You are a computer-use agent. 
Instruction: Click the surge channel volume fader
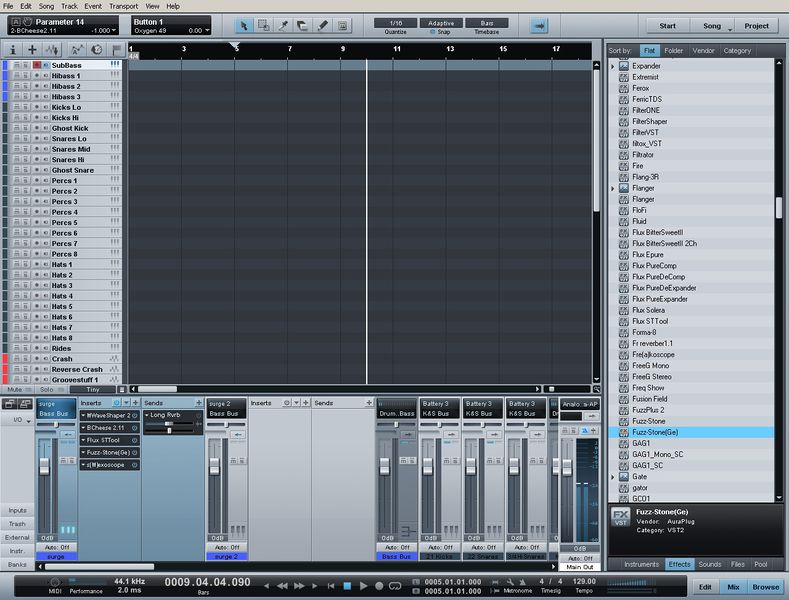pos(44,467)
